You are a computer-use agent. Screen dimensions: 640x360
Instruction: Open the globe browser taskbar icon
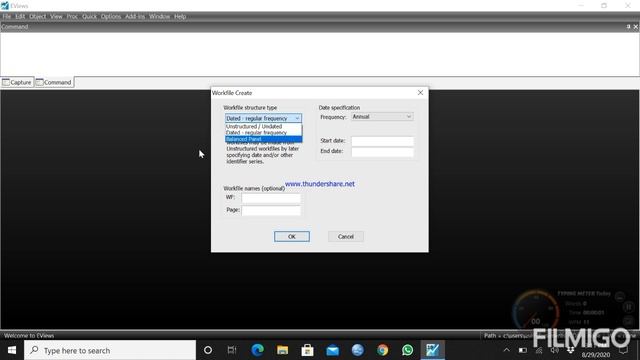(358, 350)
